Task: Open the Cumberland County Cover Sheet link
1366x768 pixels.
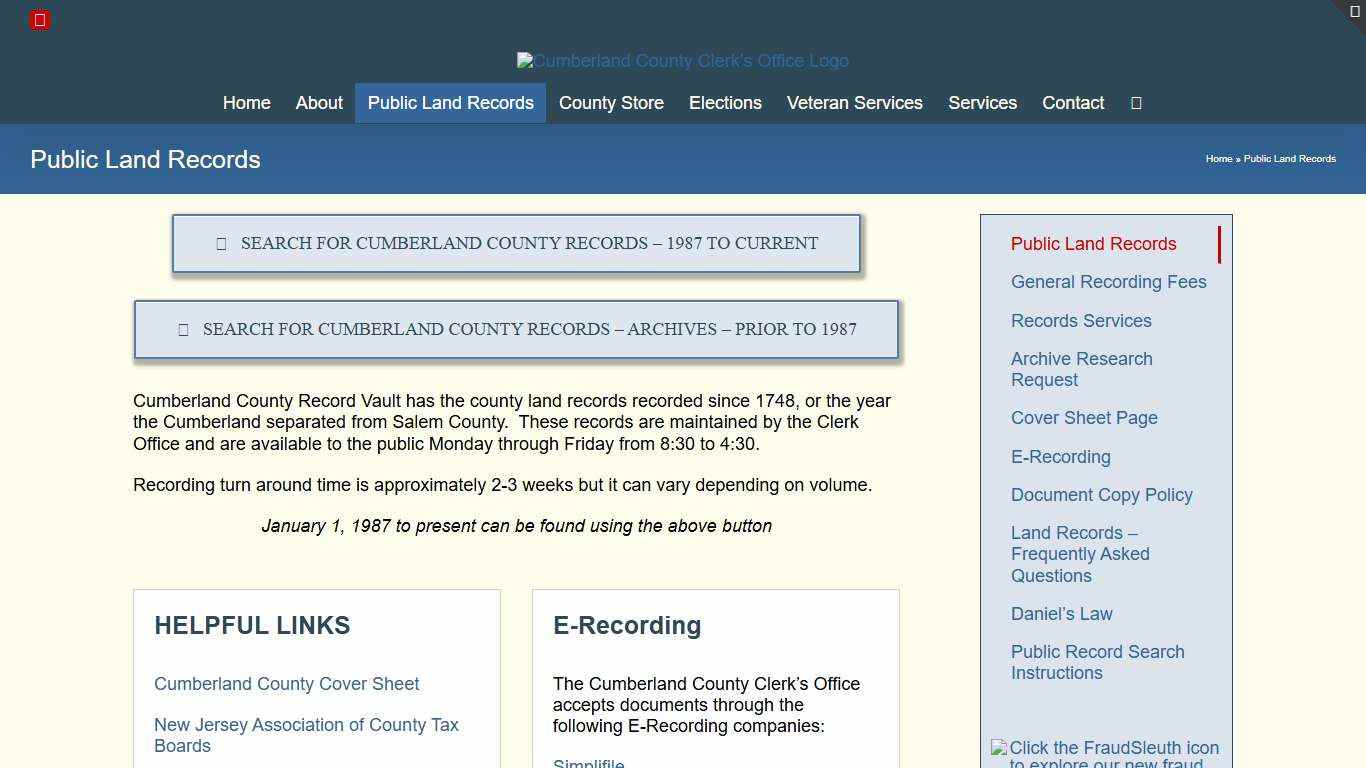Action: click(x=286, y=684)
